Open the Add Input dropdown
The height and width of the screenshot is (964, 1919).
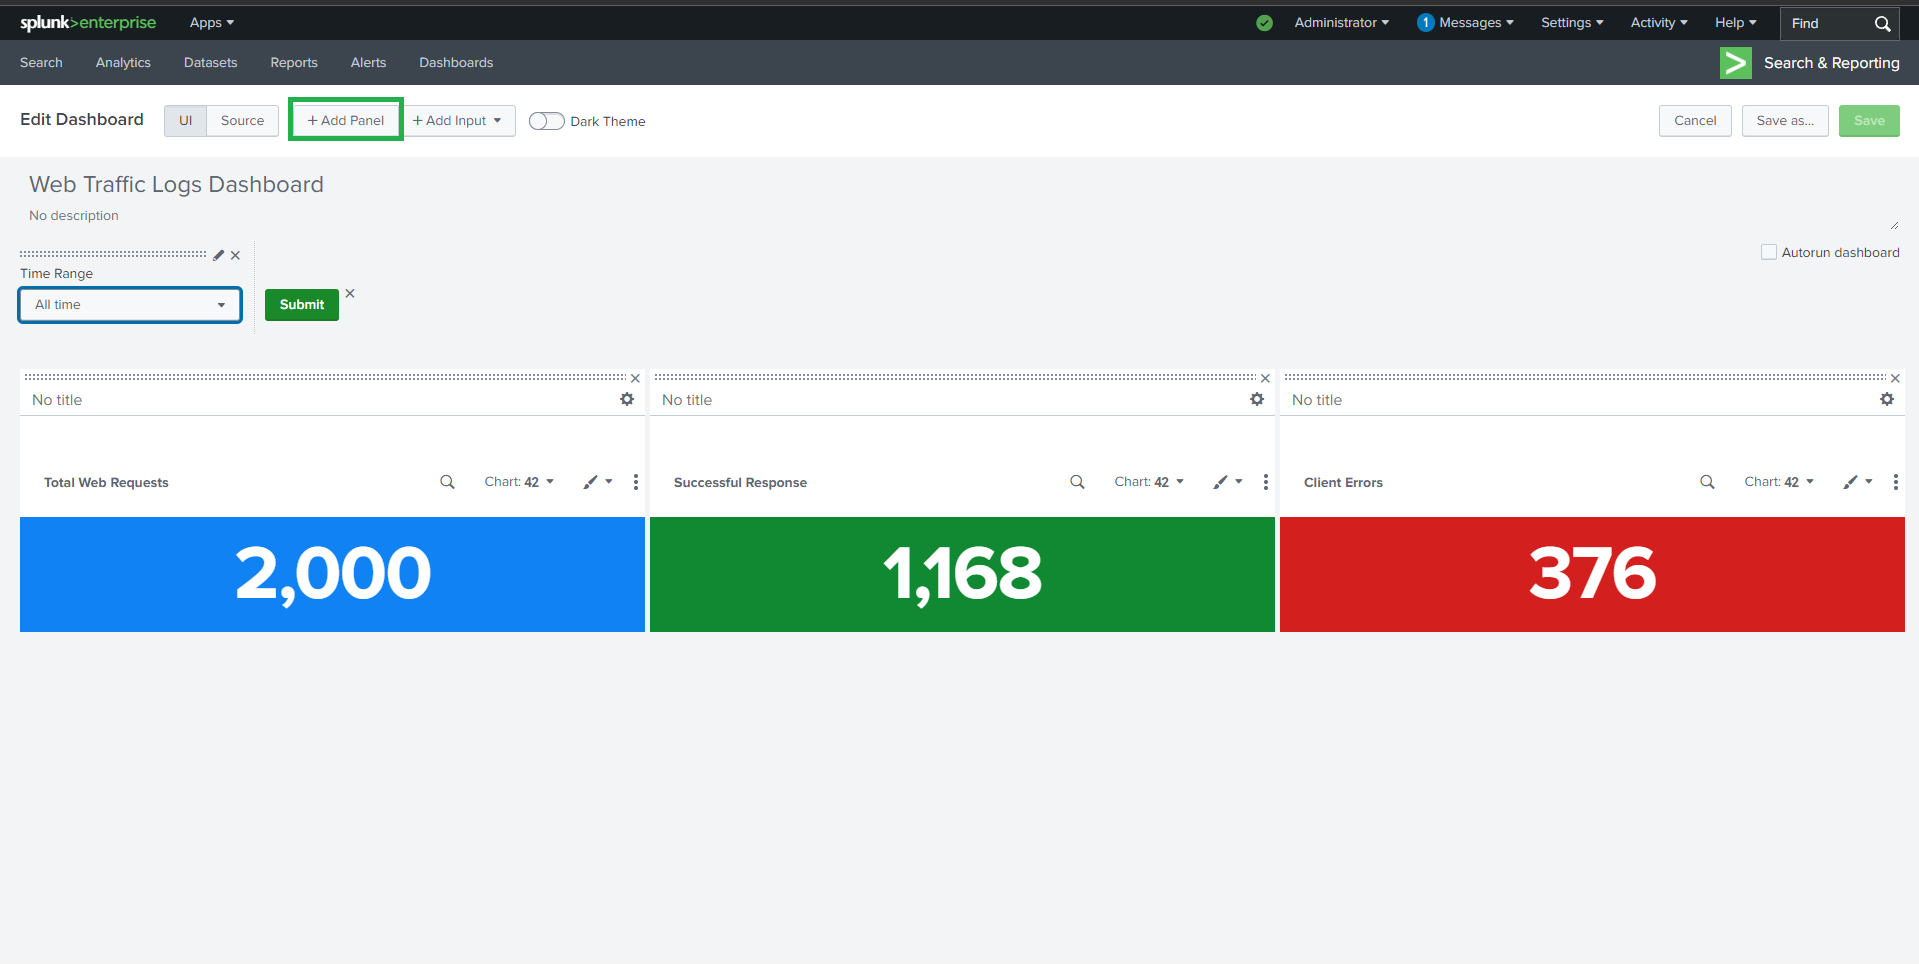click(x=460, y=120)
